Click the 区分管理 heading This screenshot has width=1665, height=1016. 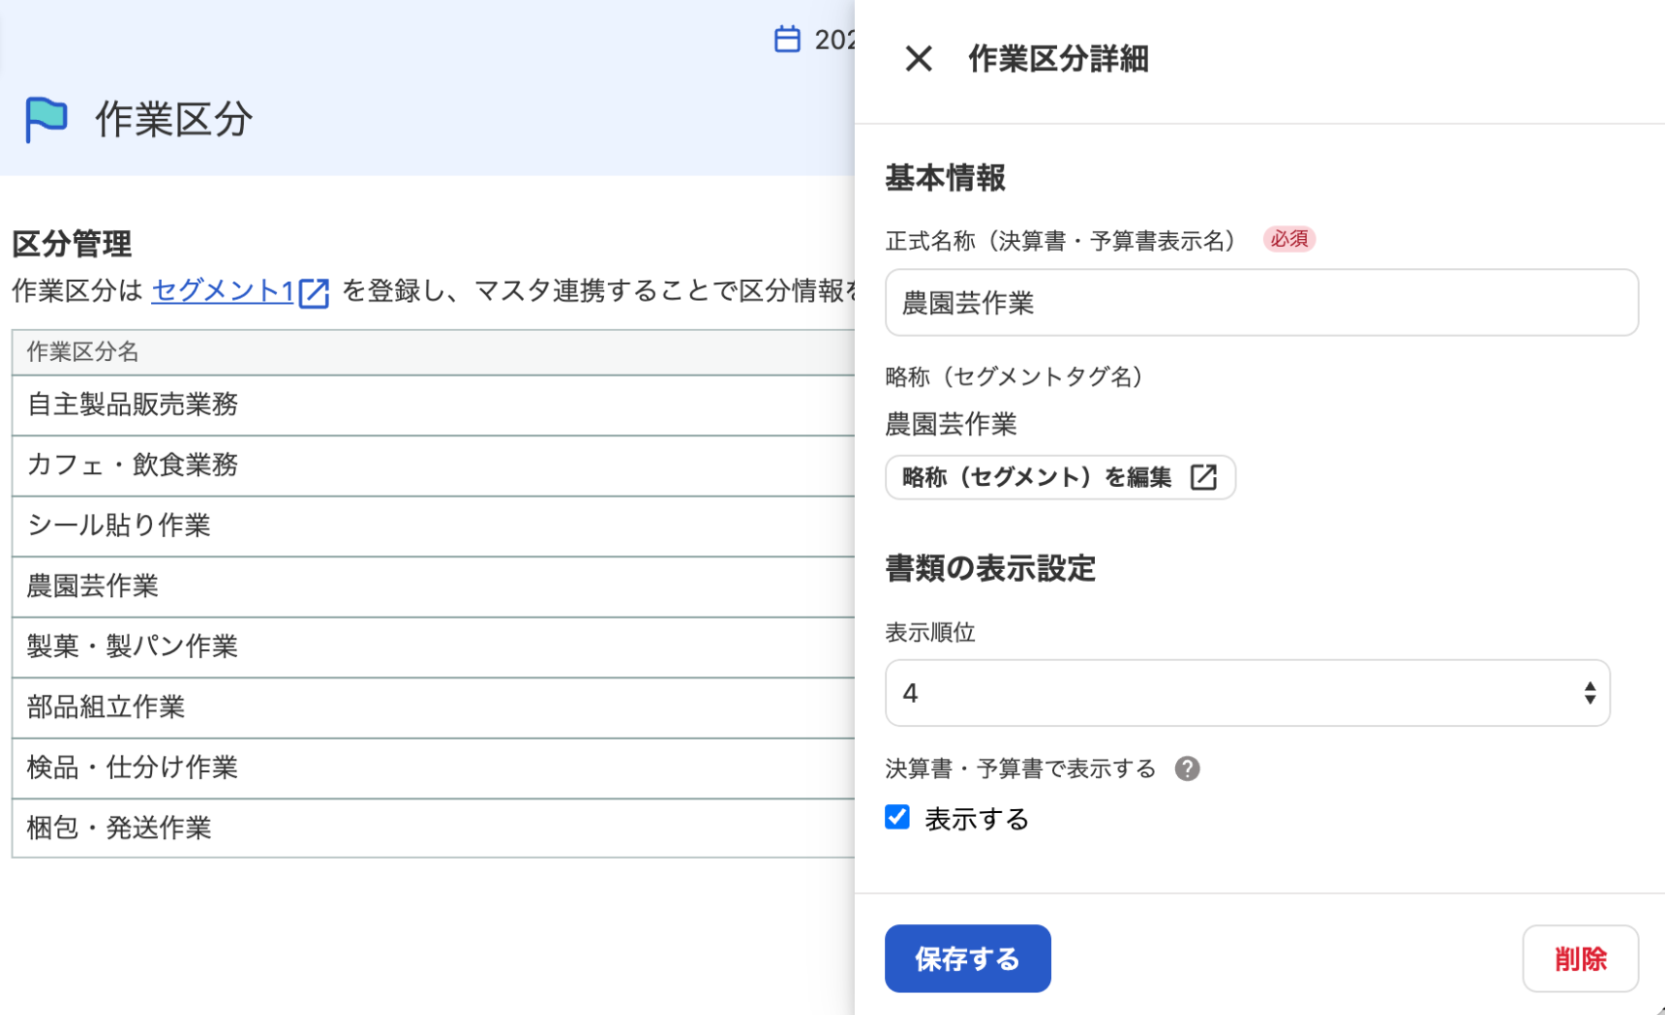(x=72, y=244)
